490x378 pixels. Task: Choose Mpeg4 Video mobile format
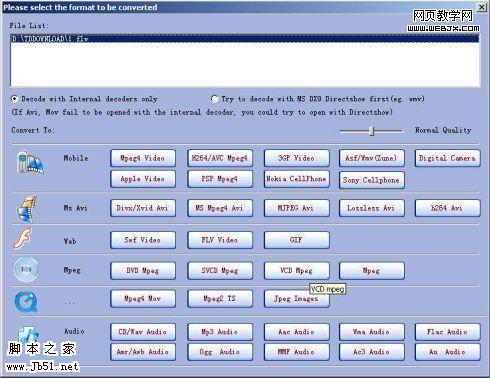pyautogui.click(x=143, y=158)
